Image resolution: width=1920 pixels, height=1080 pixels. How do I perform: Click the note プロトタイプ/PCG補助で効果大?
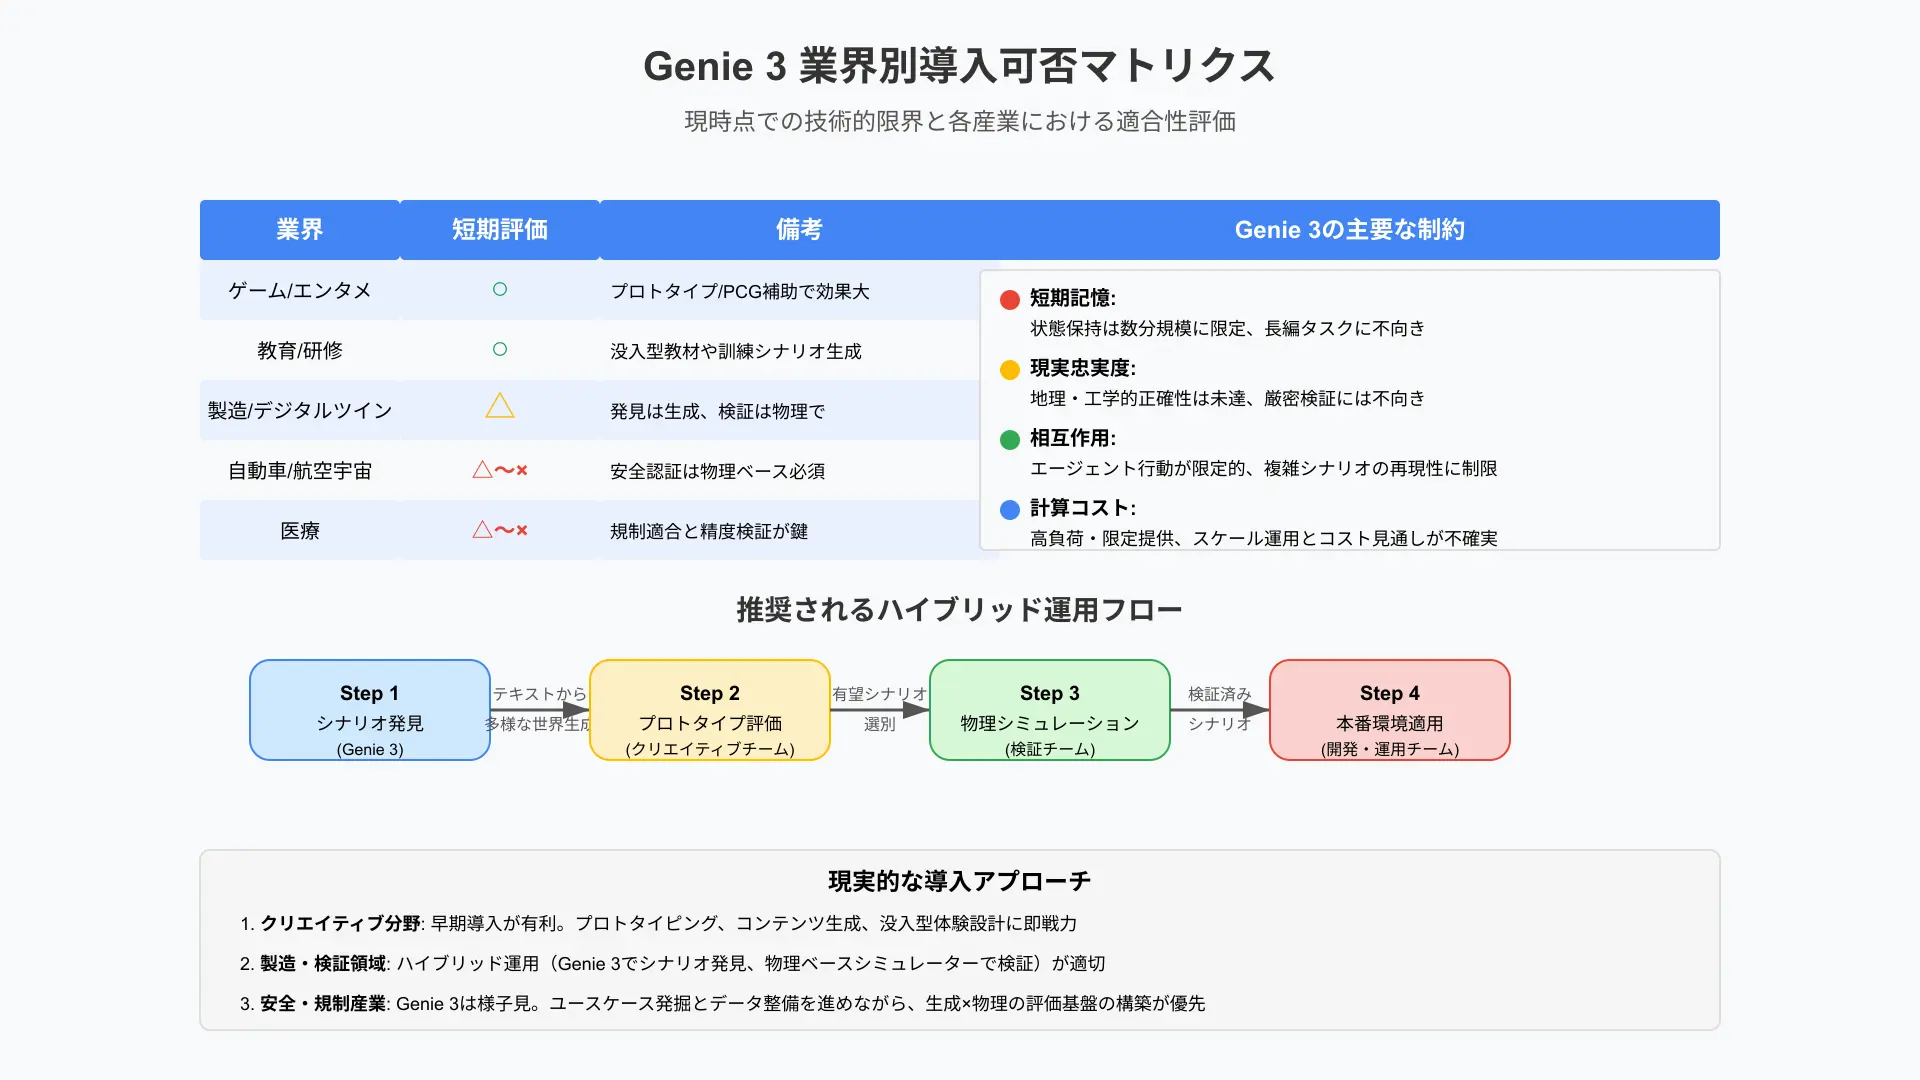click(x=740, y=291)
